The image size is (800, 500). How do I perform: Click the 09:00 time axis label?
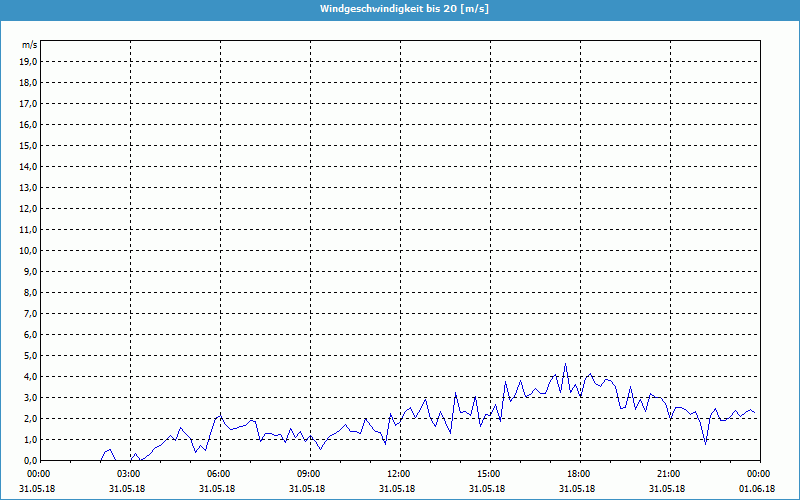pos(308,474)
